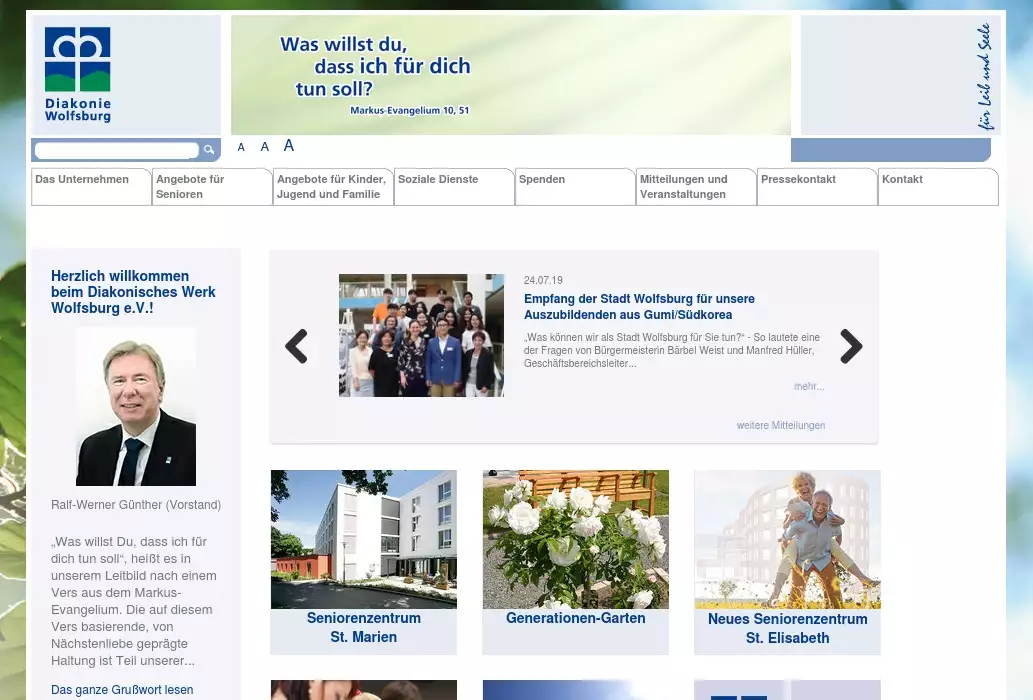Go to previous news slide arrow

coord(296,347)
